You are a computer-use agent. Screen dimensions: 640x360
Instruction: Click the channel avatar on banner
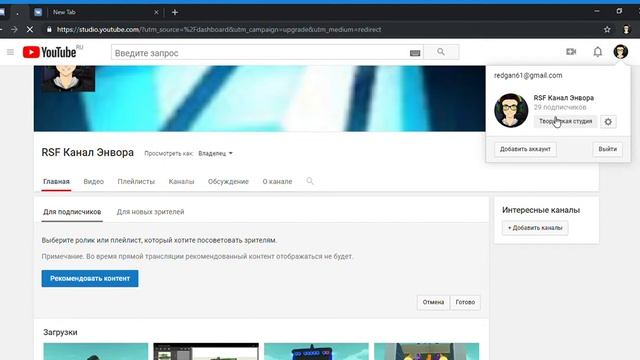[68, 78]
